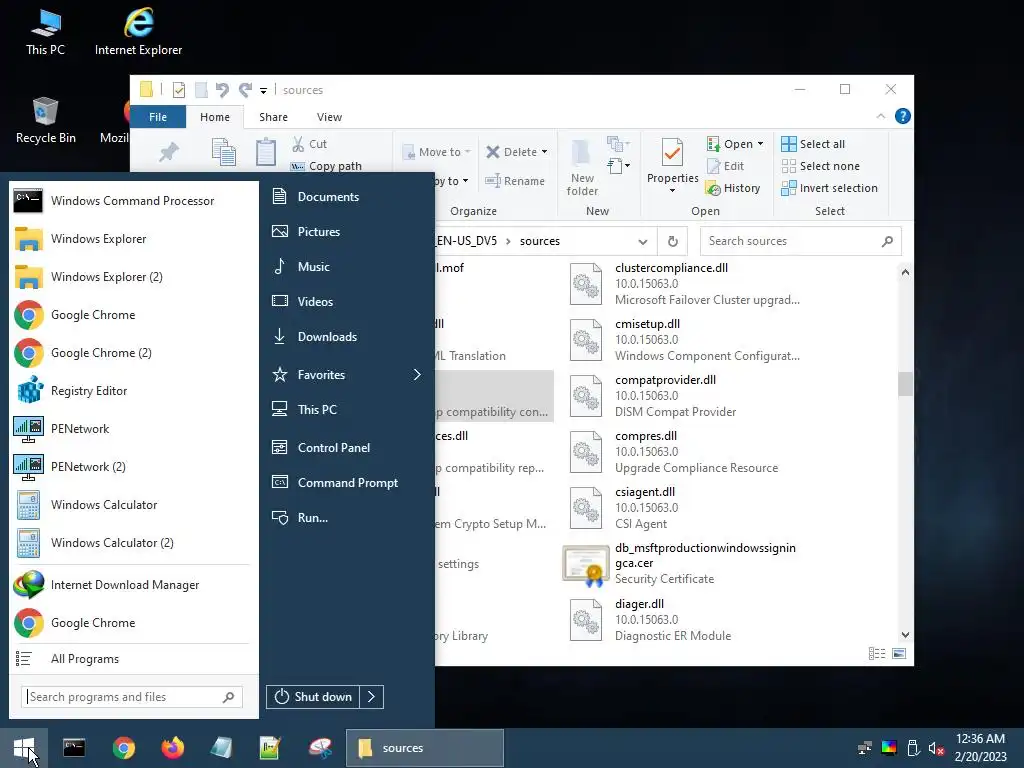This screenshot has height=768, width=1024.
Task: Switch to the Share ribbon tab
Action: pyautogui.click(x=273, y=117)
